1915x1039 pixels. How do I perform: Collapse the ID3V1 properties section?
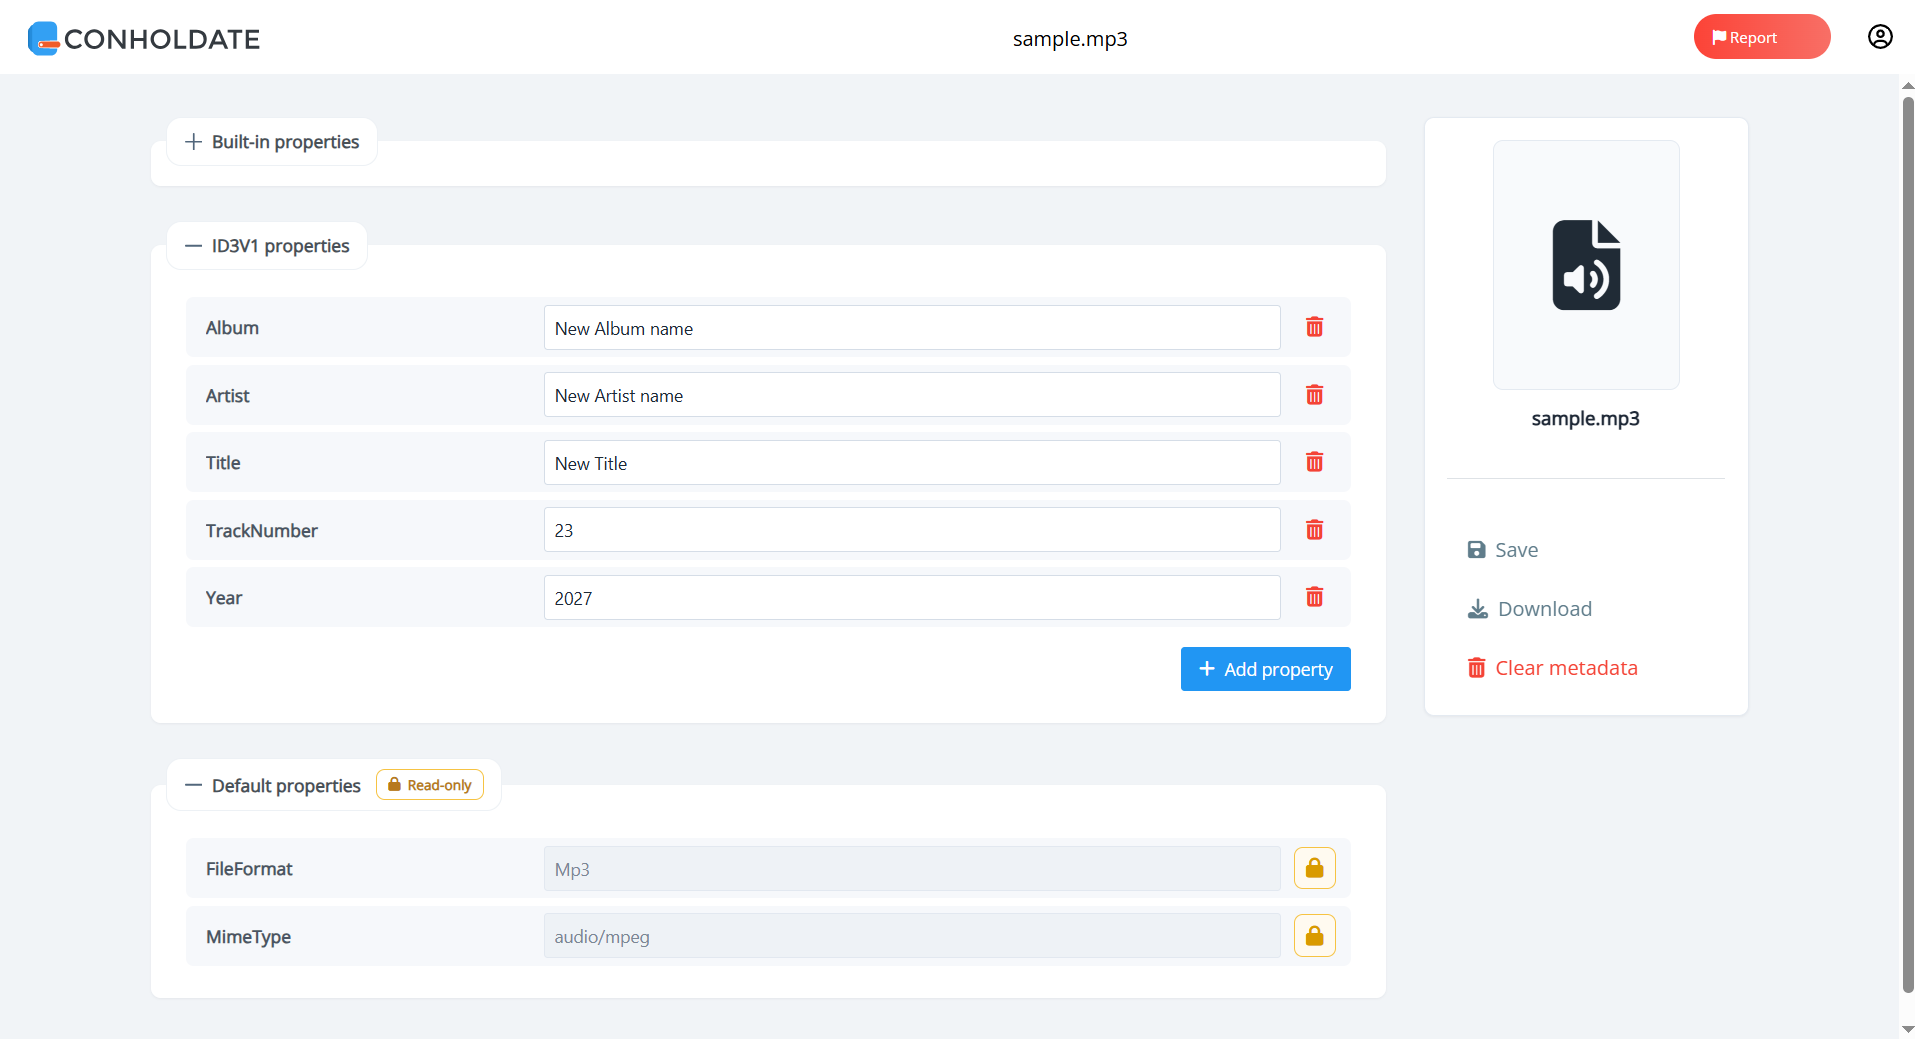[267, 246]
